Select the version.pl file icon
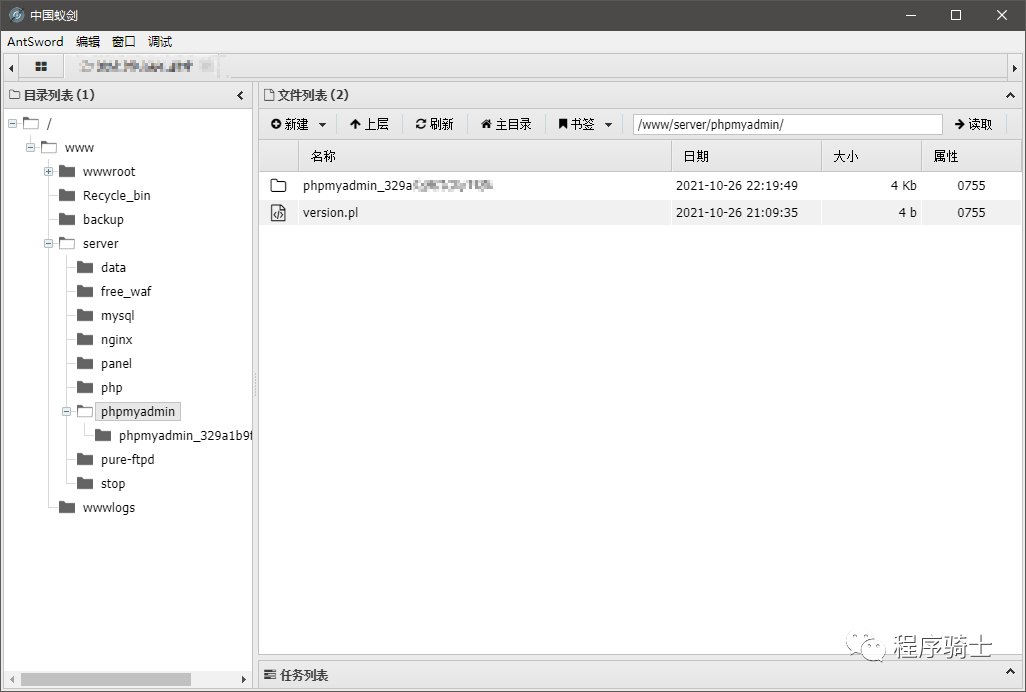This screenshot has width=1026, height=692. click(278, 213)
